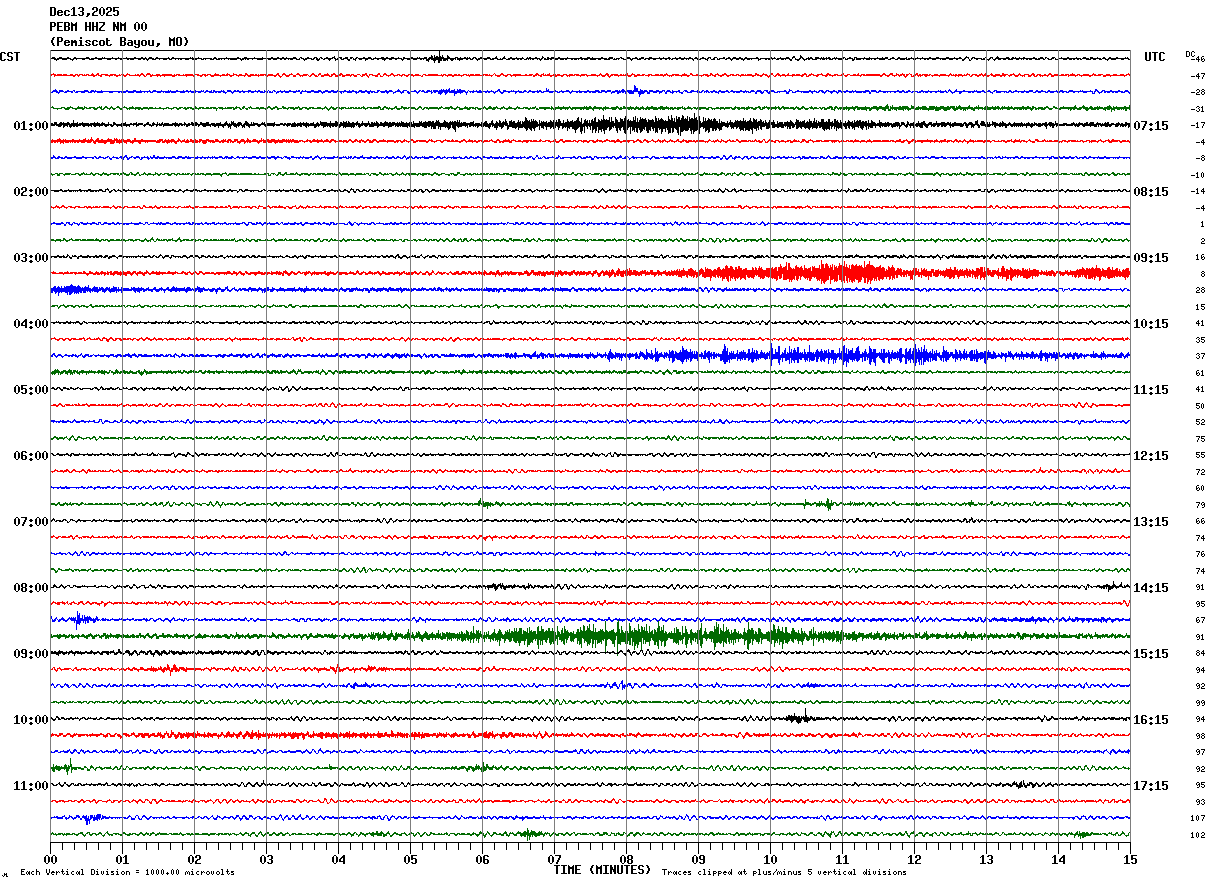Click the CST timezone label

pyautogui.click(x=10, y=57)
